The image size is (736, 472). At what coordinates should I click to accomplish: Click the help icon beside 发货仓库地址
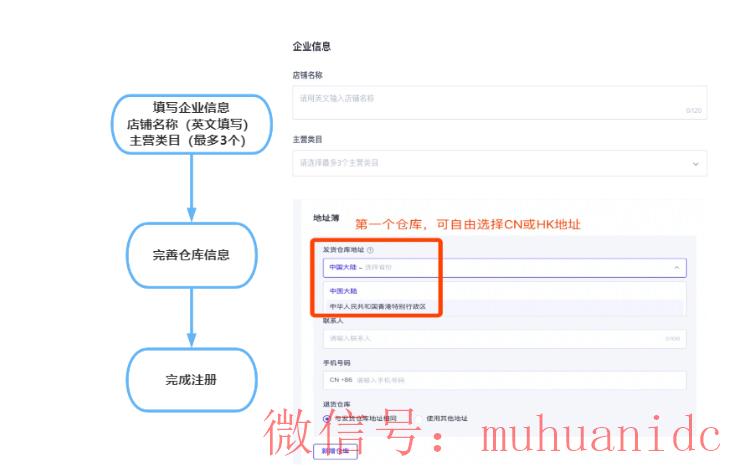[370, 250]
